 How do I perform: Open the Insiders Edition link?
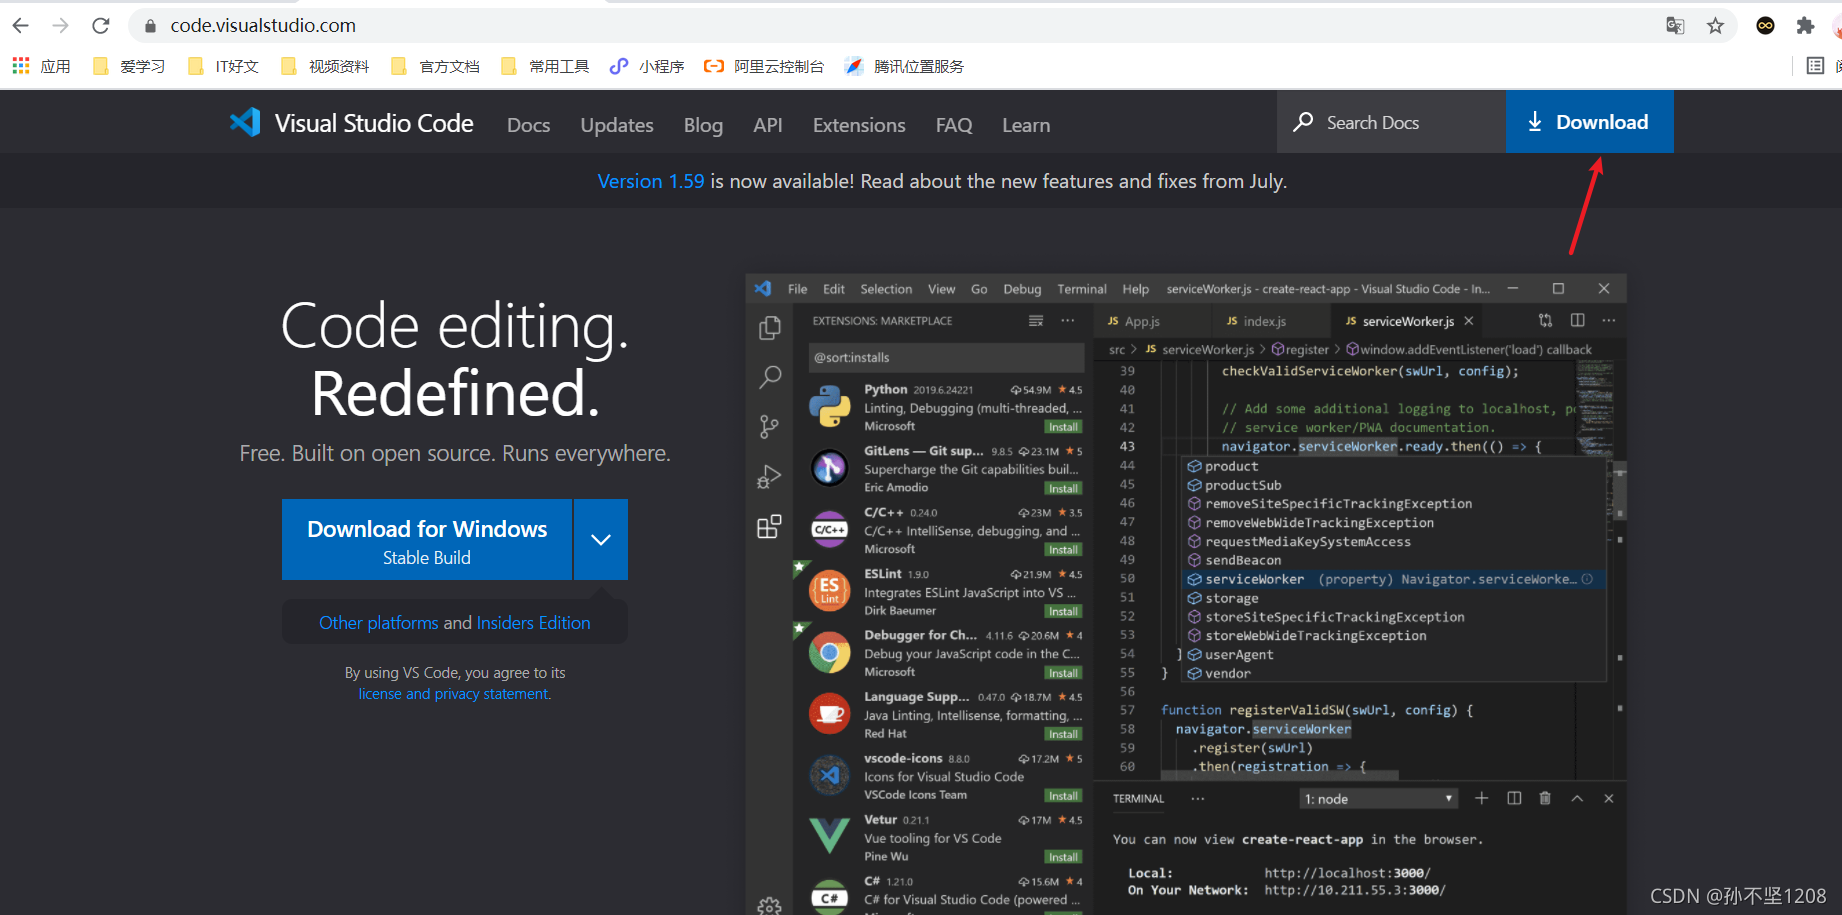(533, 623)
